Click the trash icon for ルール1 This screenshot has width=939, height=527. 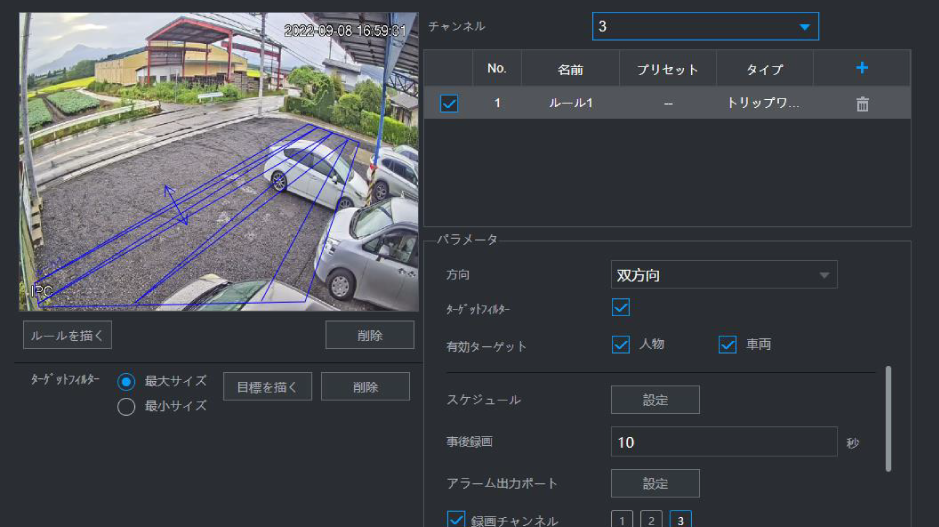click(862, 104)
